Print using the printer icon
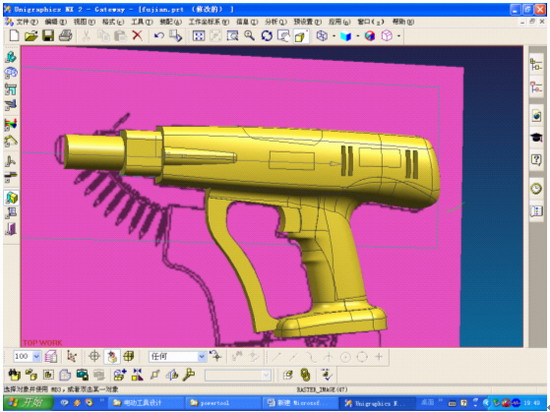 (65, 35)
